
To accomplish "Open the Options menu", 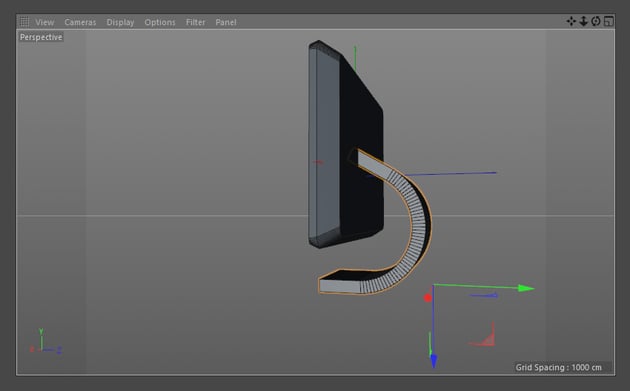I will (160, 22).
